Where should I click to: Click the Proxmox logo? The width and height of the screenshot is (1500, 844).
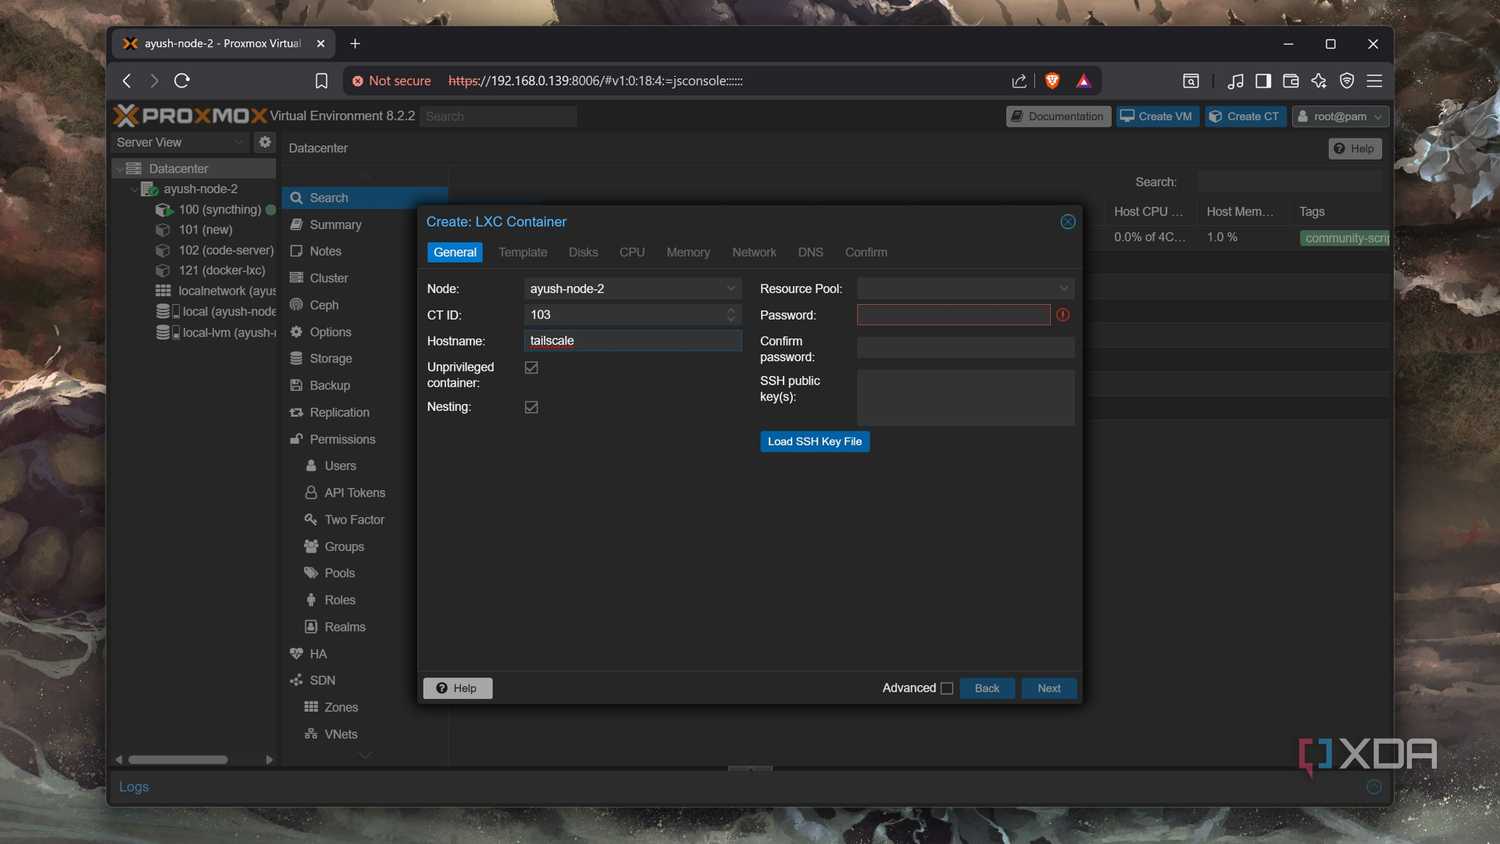tap(190, 116)
